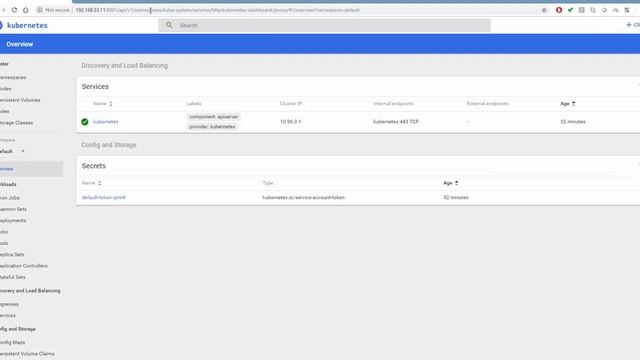Click cluster IP 10.96.0.1
This screenshot has height=360, width=640.
pyautogui.click(x=291, y=122)
